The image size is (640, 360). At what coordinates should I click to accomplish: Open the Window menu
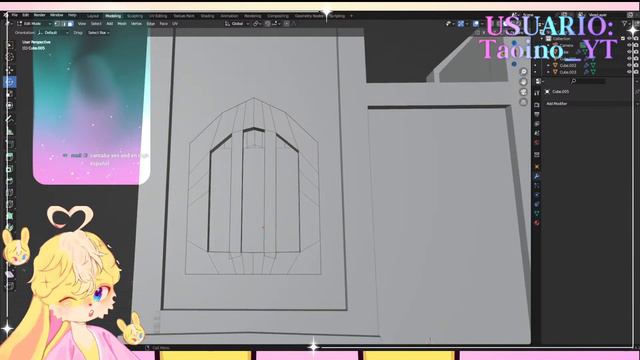tap(56, 15)
